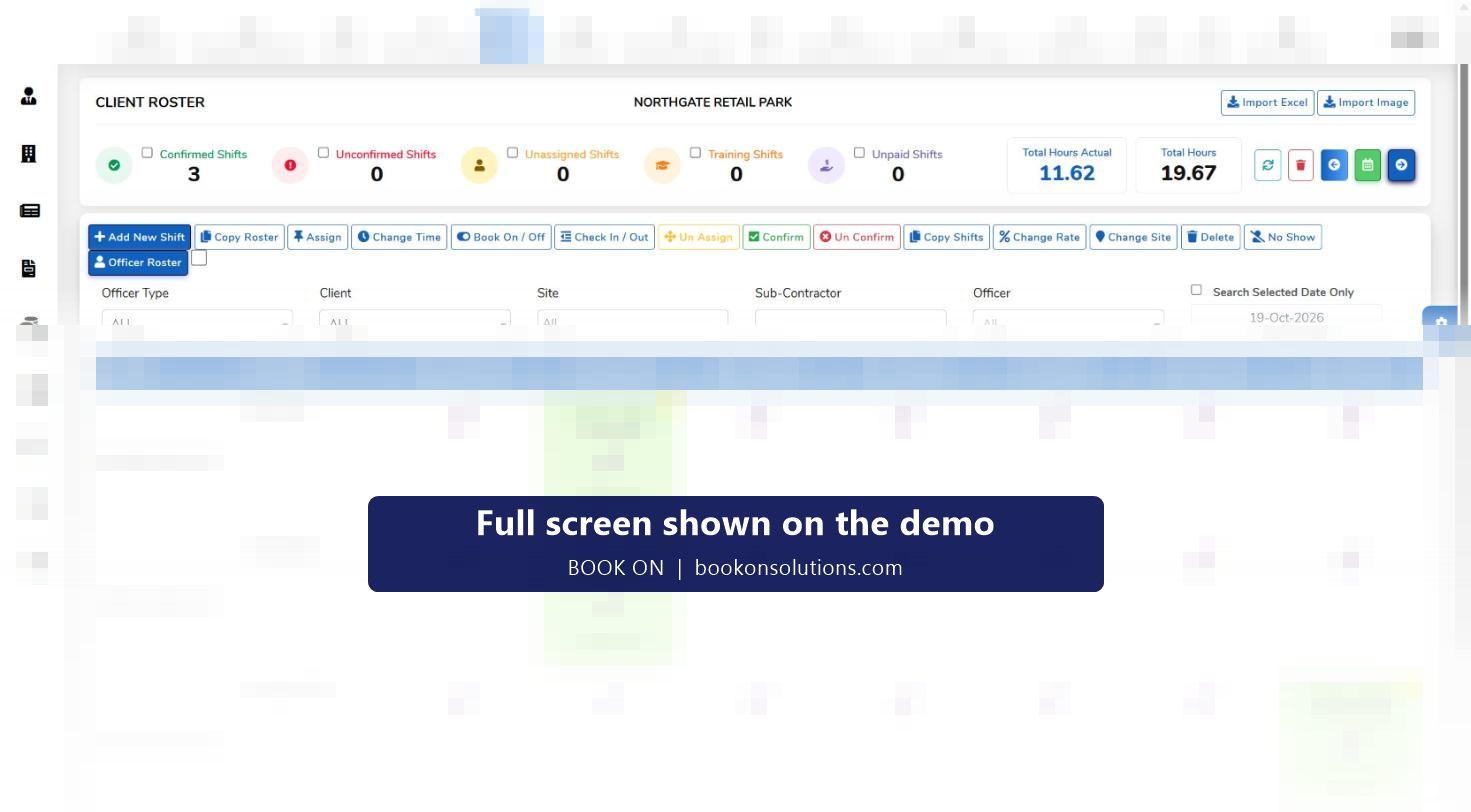Image resolution: width=1471 pixels, height=812 pixels.
Task: Tick the Unpaid Shifts checkbox
Action: (859, 153)
